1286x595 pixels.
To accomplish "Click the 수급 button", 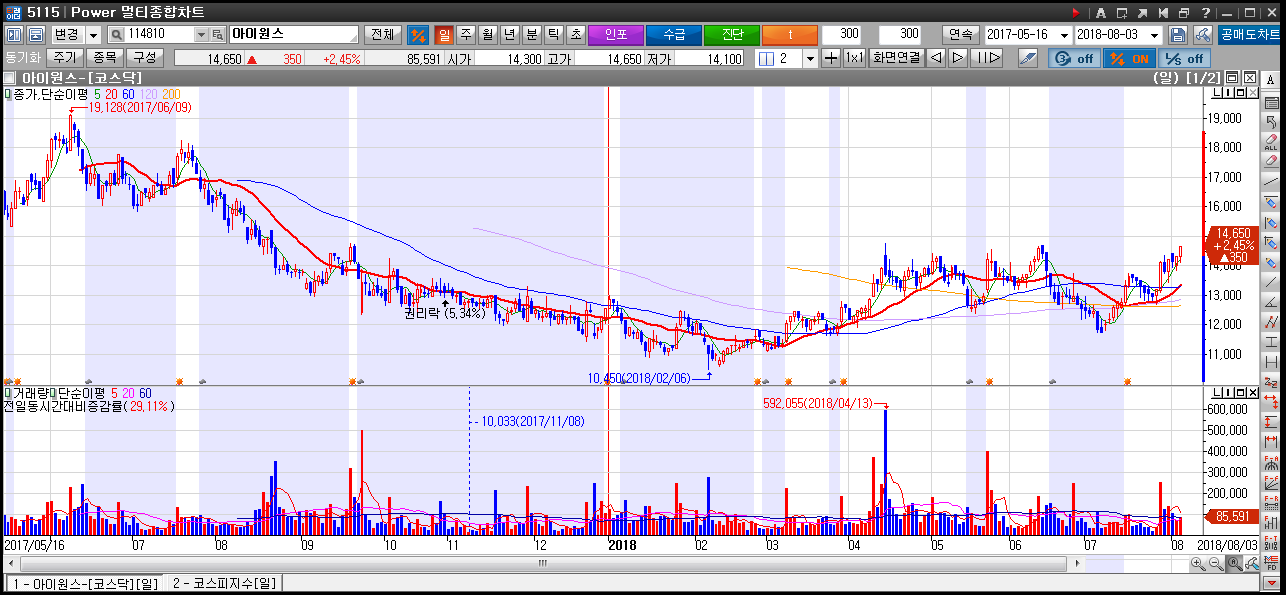I will 674,34.
